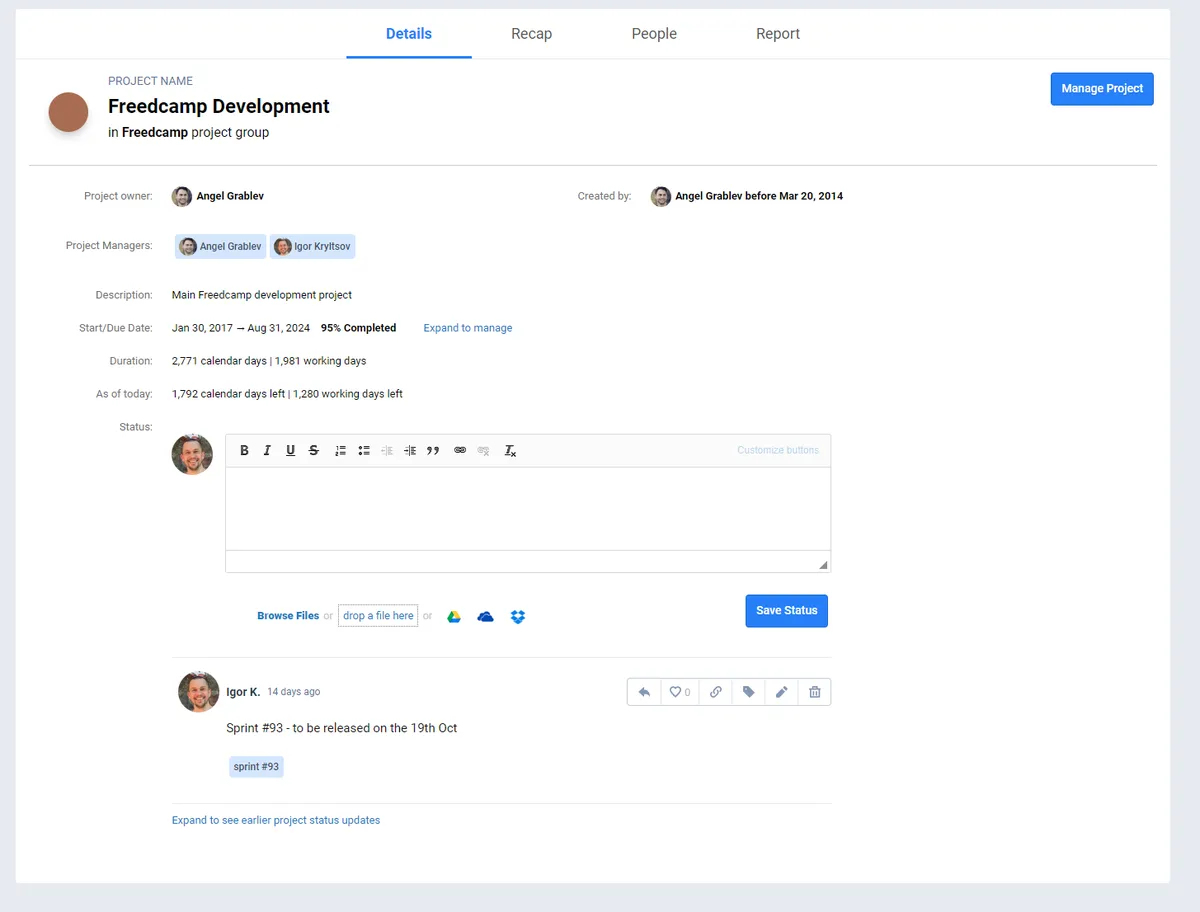This screenshot has width=1200, height=912.
Task: Expand to manage project dates
Action: [x=467, y=328]
